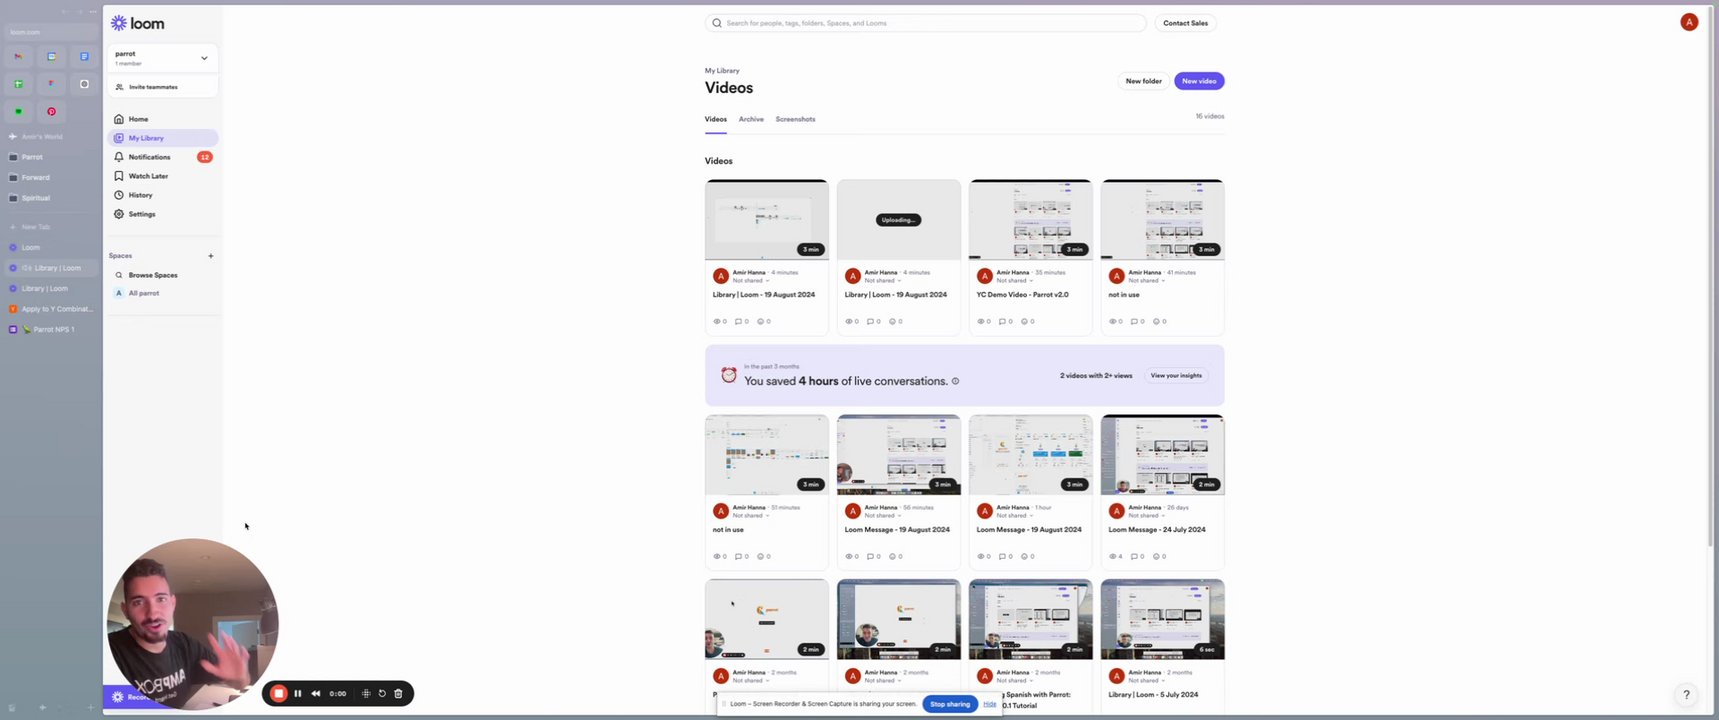Screen dimensions: 1719x720
Task: Click View your insights button
Action: (x=1176, y=376)
